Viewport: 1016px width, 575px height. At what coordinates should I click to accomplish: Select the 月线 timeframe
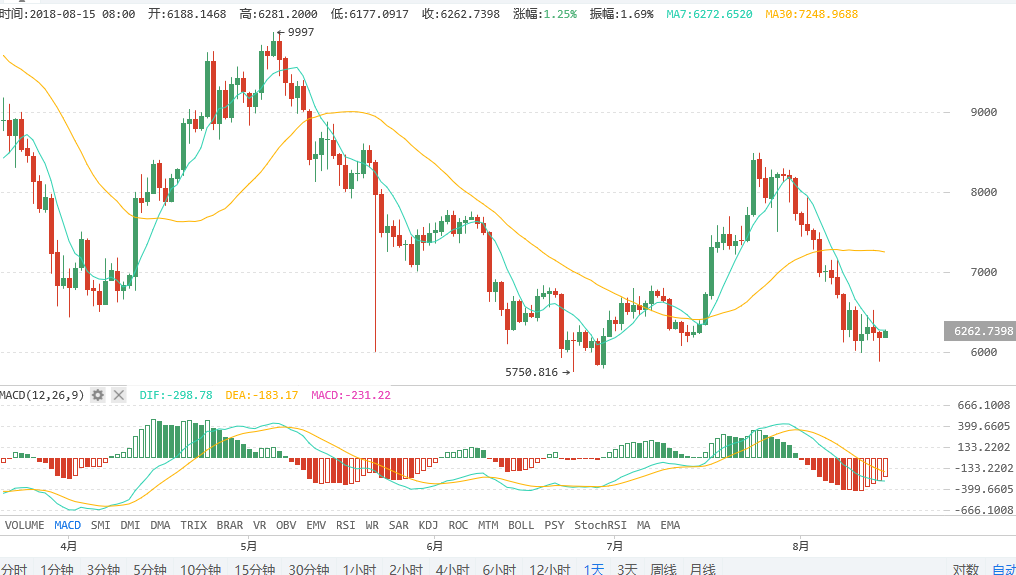tap(703, 569)
